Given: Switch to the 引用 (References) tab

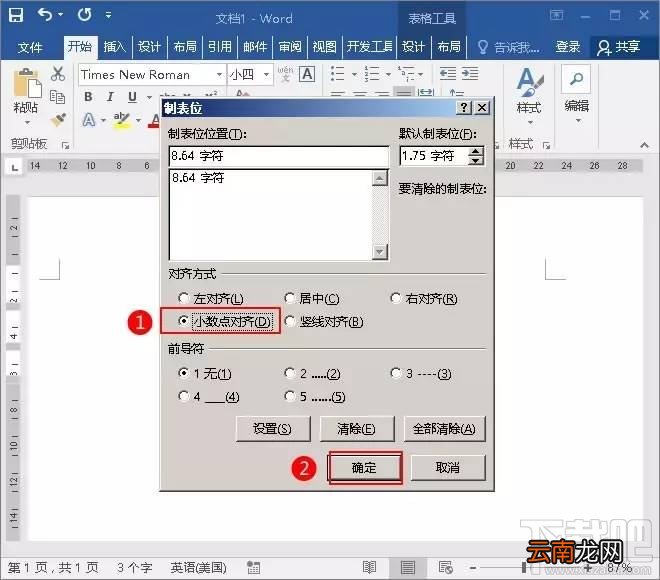Looking at the screenshot, I should pyautogui.click(x=220, y=47).
